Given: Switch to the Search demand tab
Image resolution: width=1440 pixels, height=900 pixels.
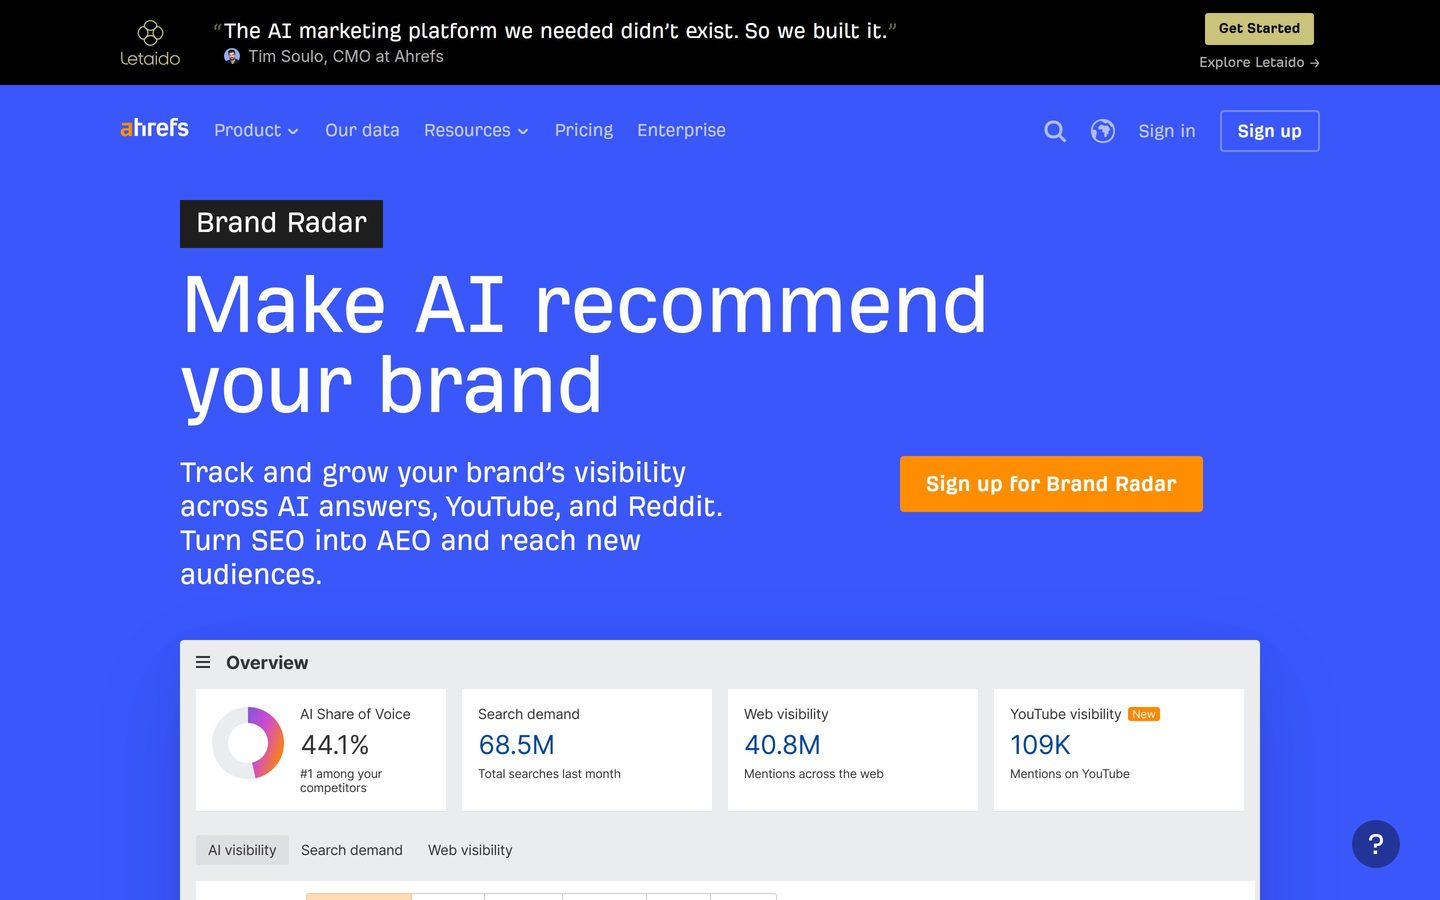Looking at the screenshot, I should click(x=352, y=850).
